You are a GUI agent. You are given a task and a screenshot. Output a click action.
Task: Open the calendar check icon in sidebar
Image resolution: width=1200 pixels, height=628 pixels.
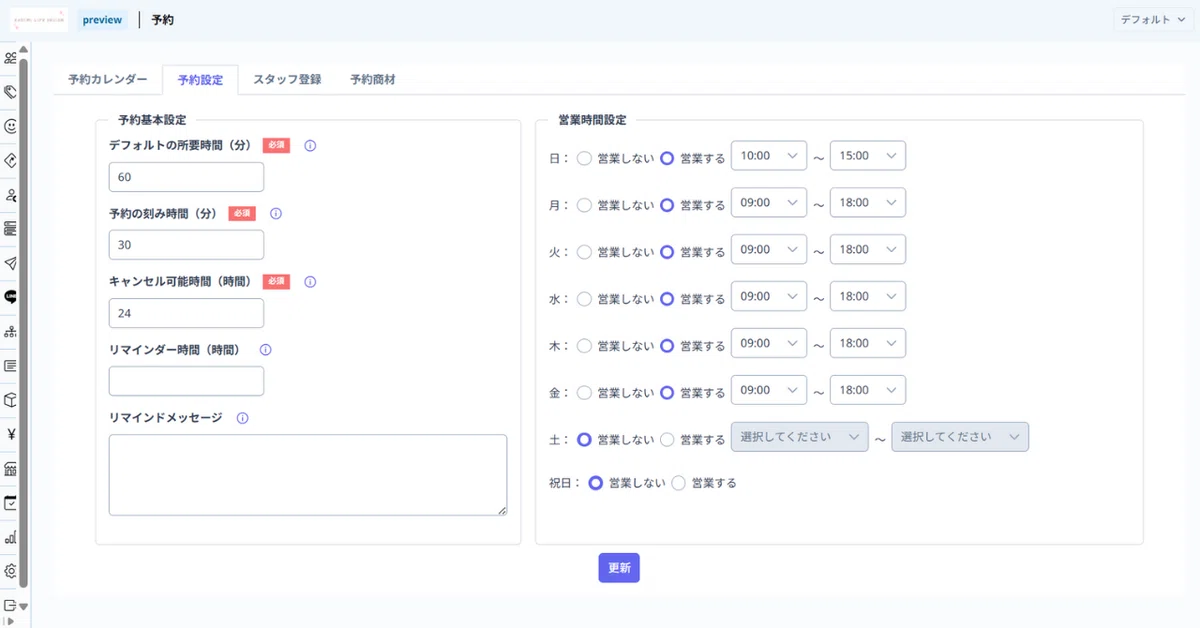point(10,503)
